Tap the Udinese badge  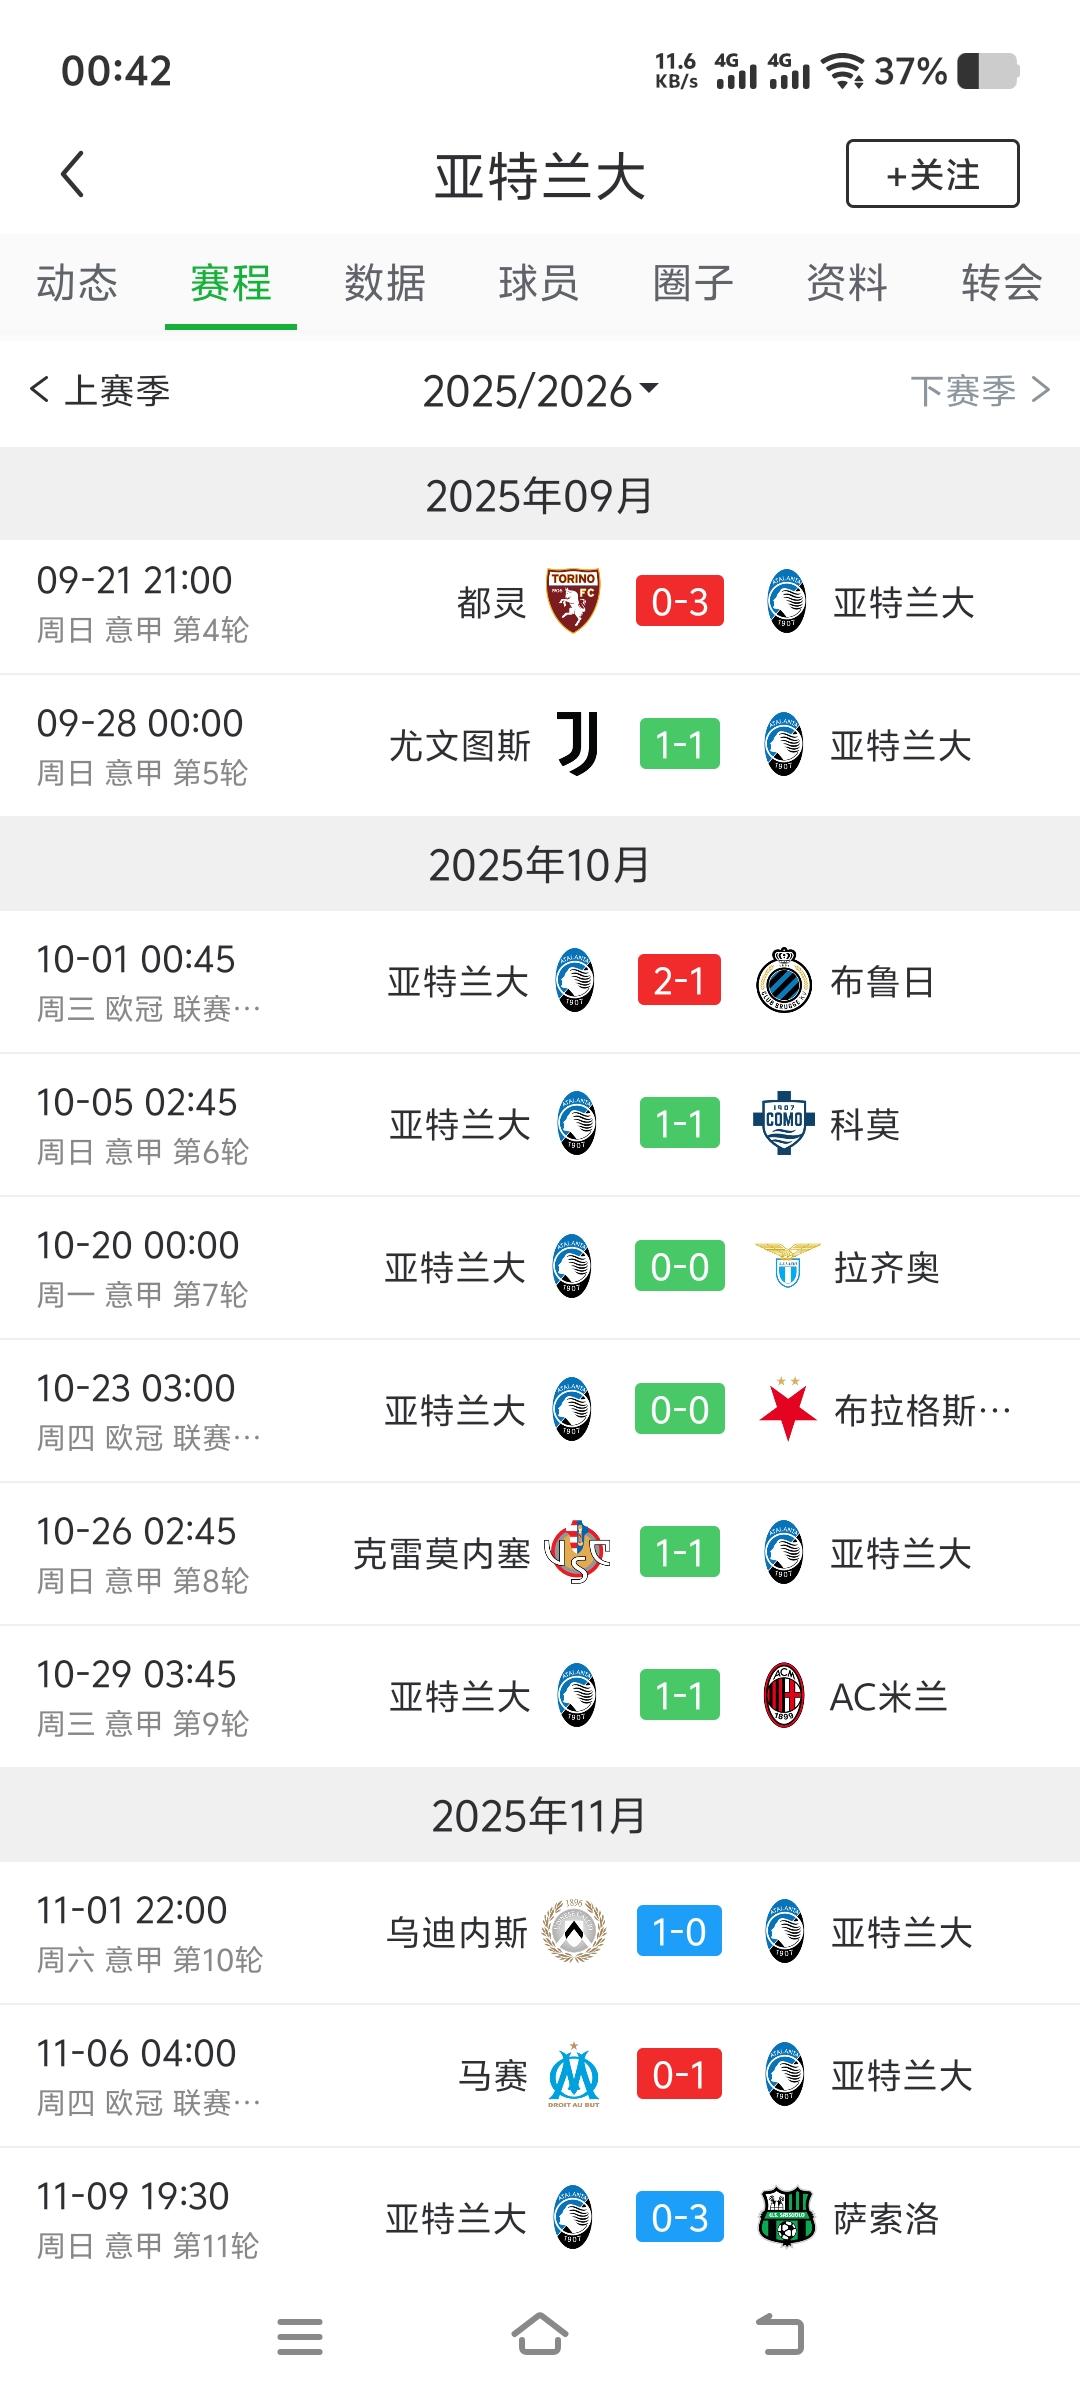[574, 1931]
